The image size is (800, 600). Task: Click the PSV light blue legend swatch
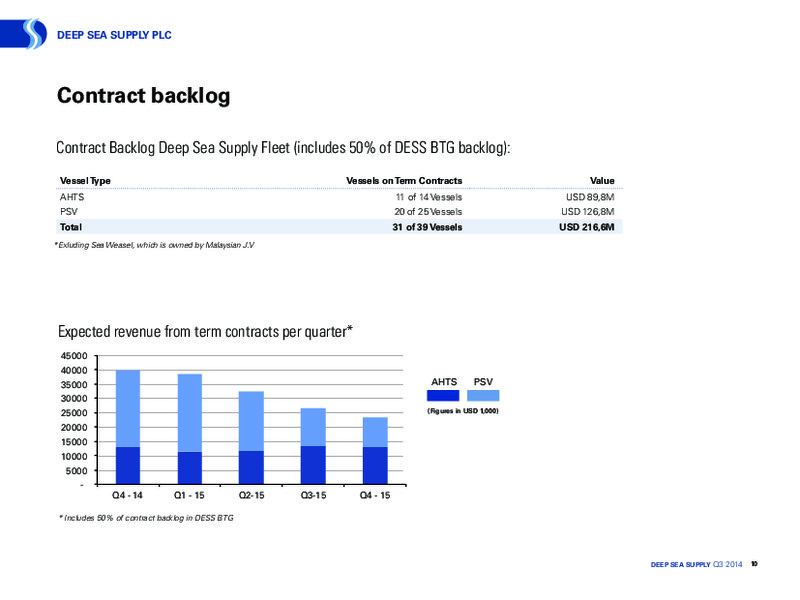click(x=483, y=395)
